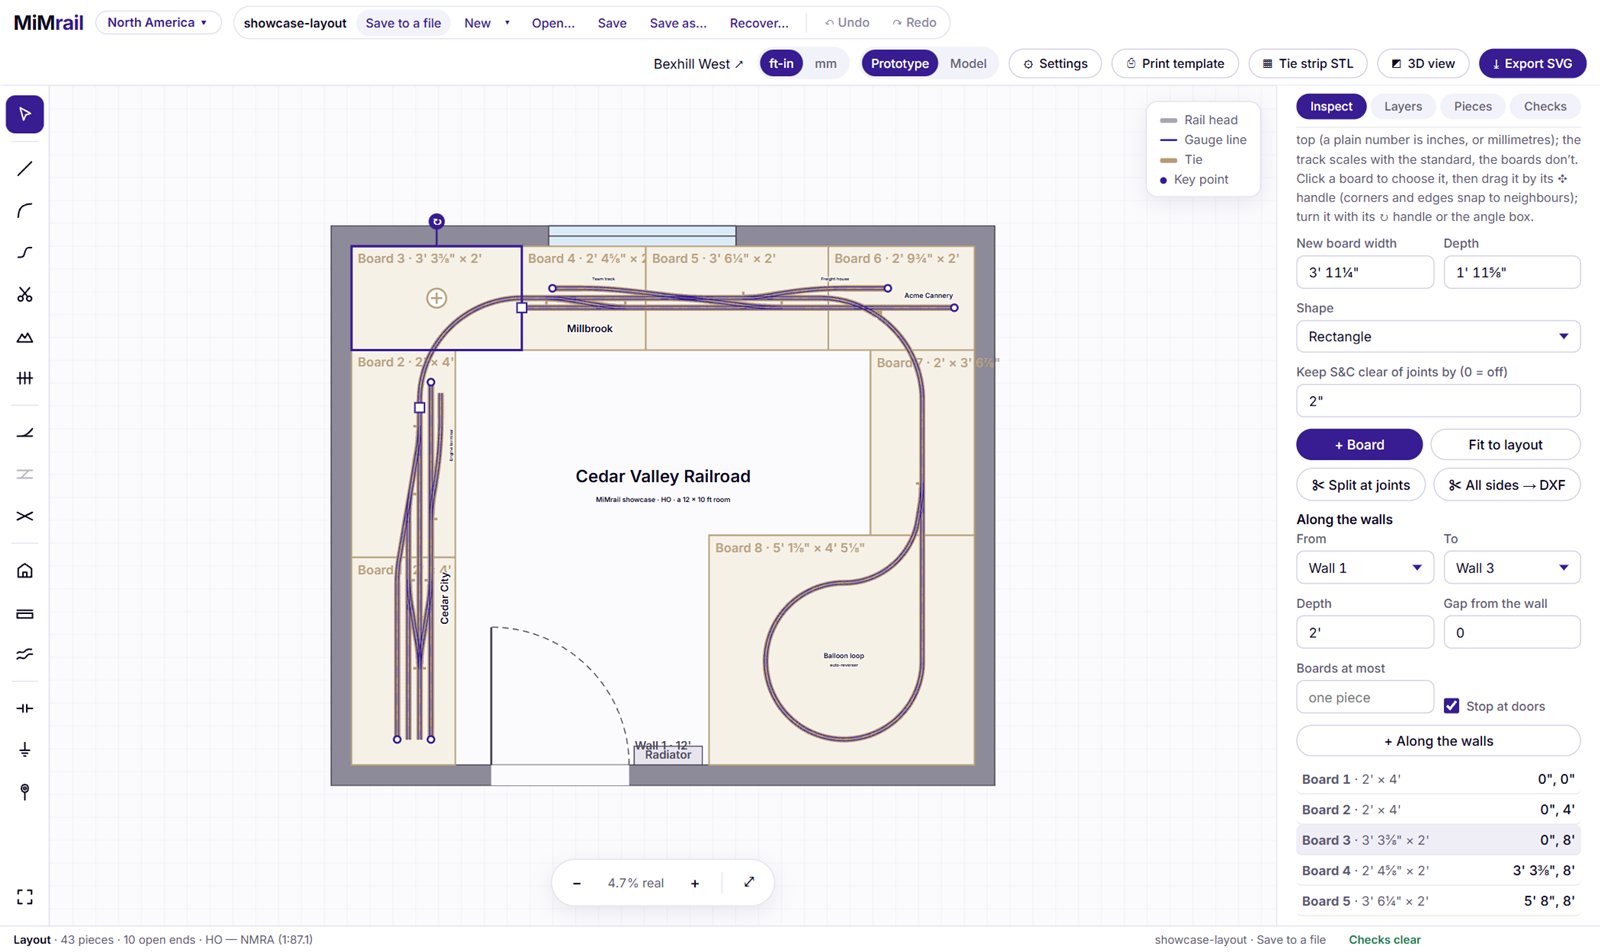Screen dimensions: 1600x952
Task: Open the To Wall 3 dropdown
Action: coord(1512,568)
